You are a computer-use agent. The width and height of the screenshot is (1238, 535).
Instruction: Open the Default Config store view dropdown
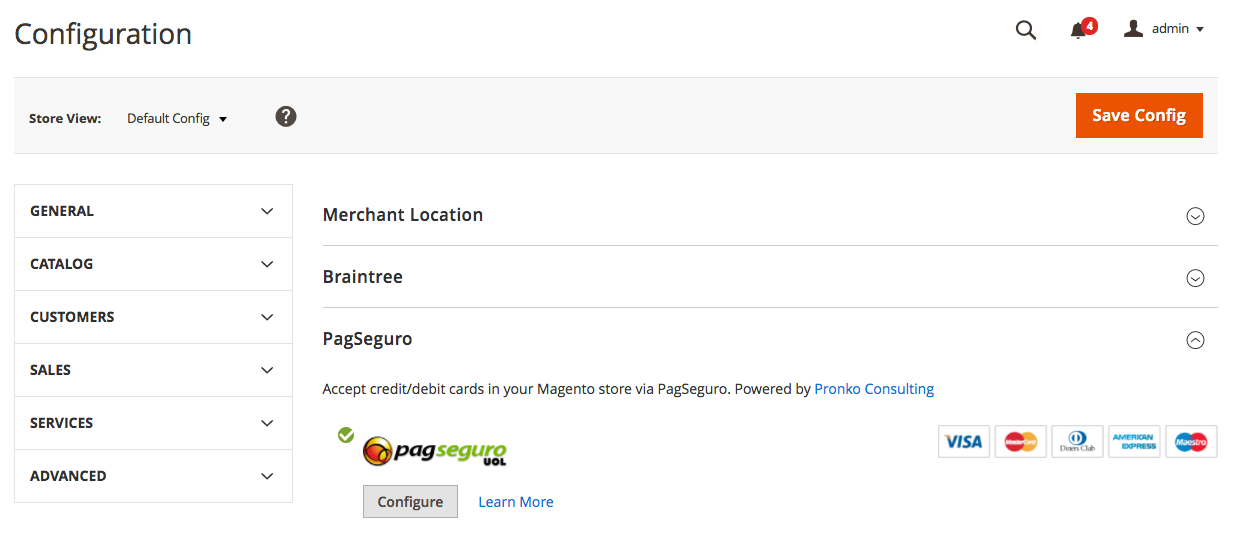coord(177,118)
